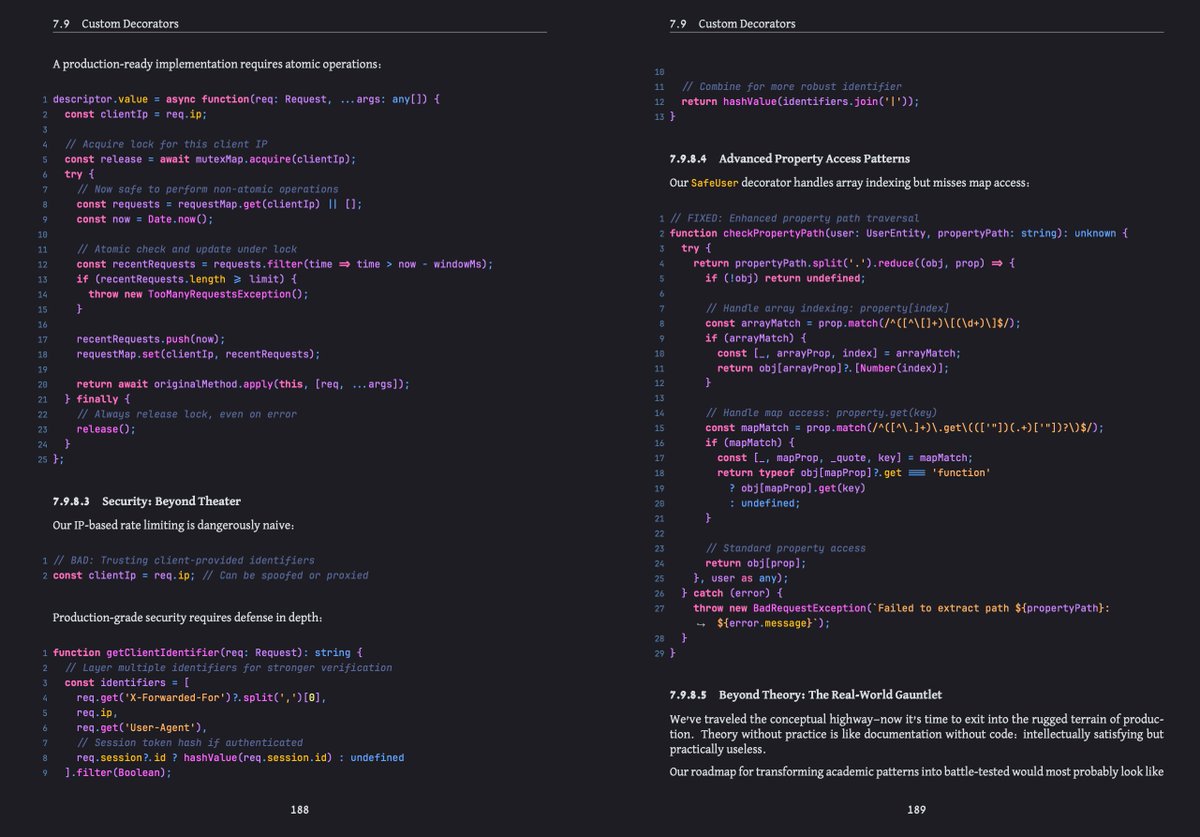
Task: Click the left page header '7.9 Custom Decorators'
Action: point(116,23)
